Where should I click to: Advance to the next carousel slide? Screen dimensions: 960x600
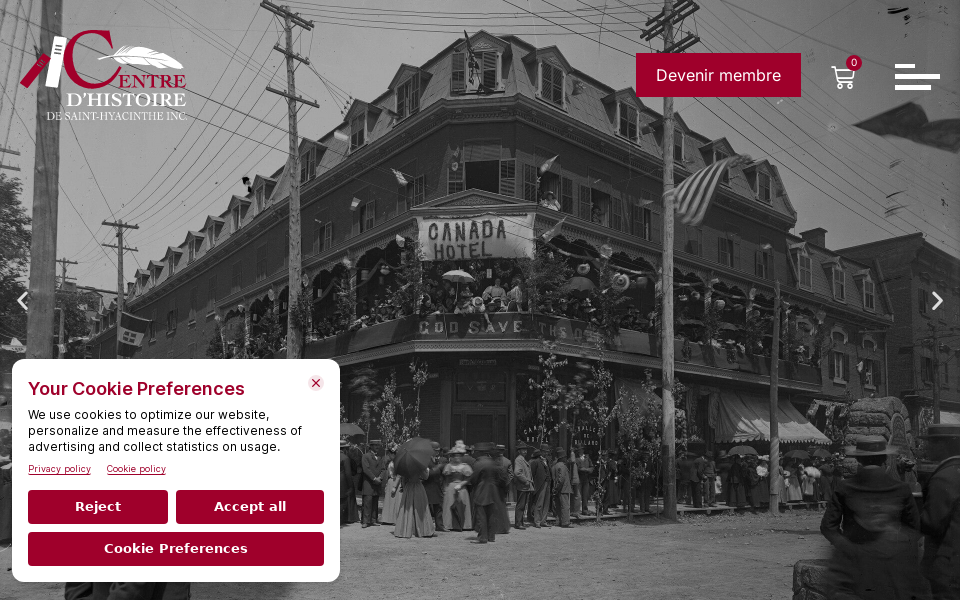coord(937,301)
